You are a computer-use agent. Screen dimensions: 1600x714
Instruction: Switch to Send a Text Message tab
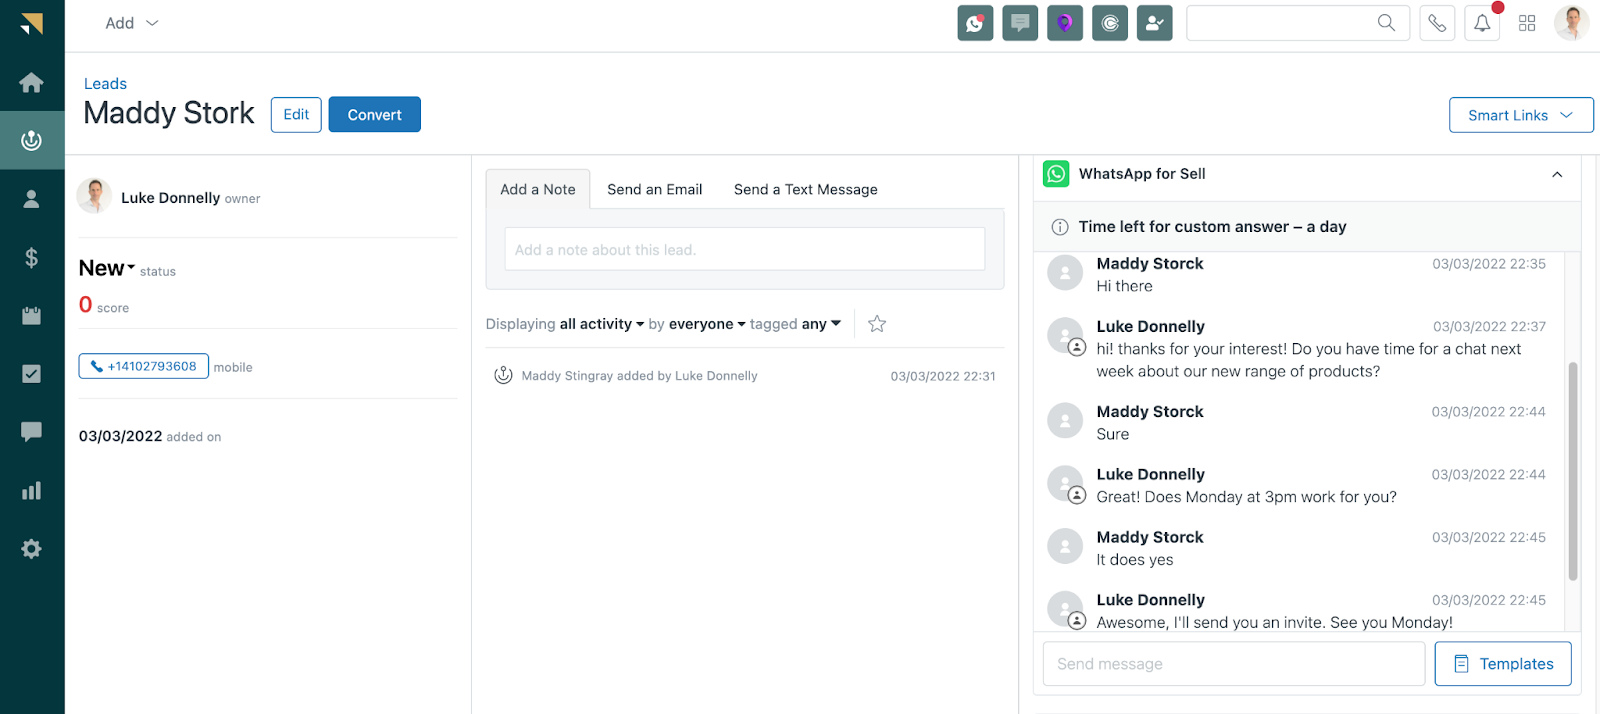click(x=806, y=189)
